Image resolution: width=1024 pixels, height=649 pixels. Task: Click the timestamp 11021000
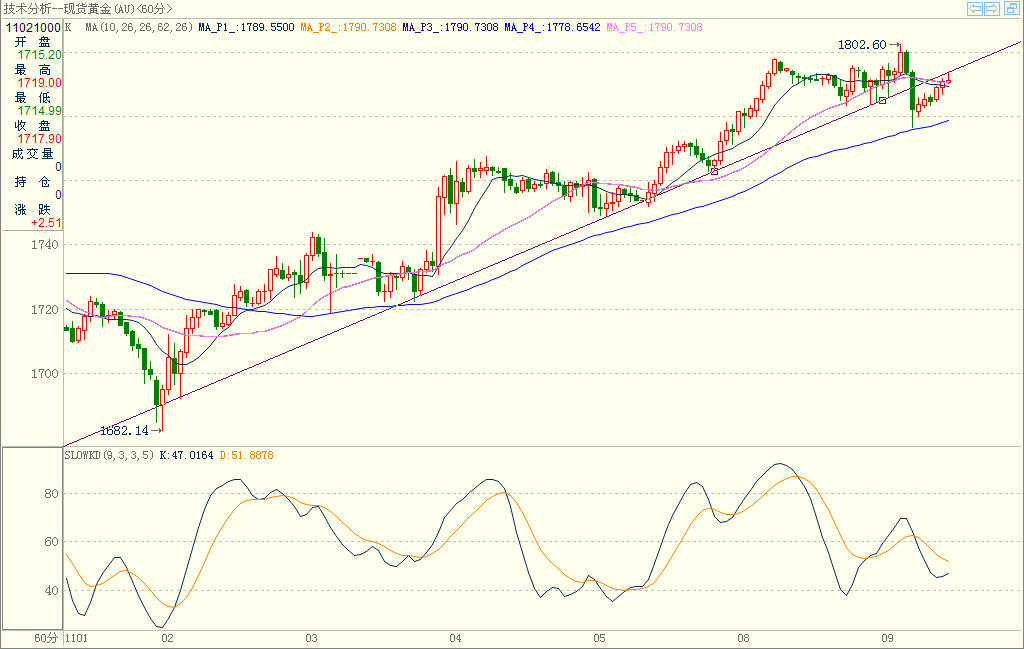pyautogui.click(x=33, y=27)
